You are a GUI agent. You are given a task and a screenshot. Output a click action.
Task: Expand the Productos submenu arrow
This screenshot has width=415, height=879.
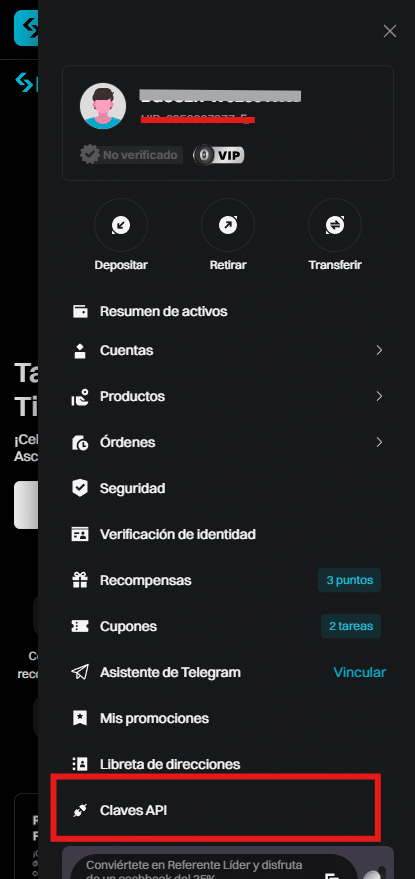(x=380, y=396)
